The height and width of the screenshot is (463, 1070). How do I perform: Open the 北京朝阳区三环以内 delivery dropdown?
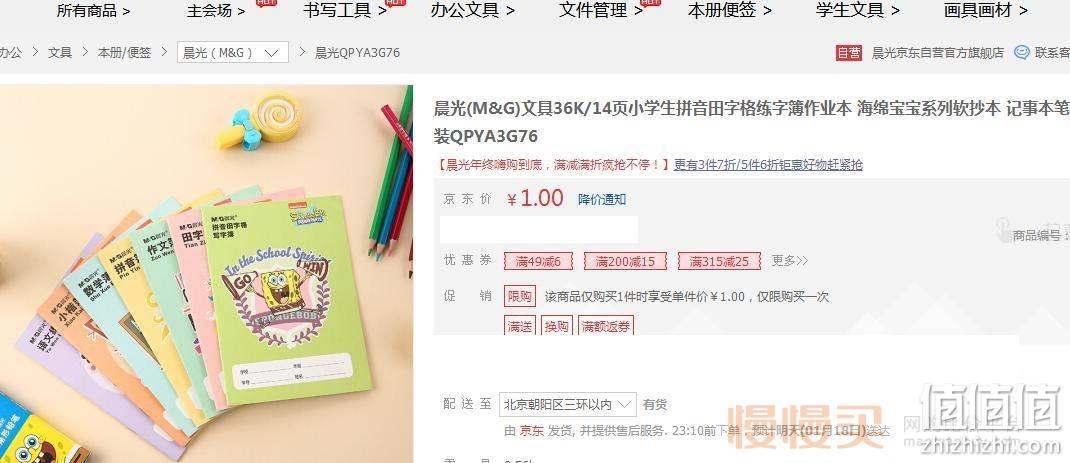[x=568, y=404]
